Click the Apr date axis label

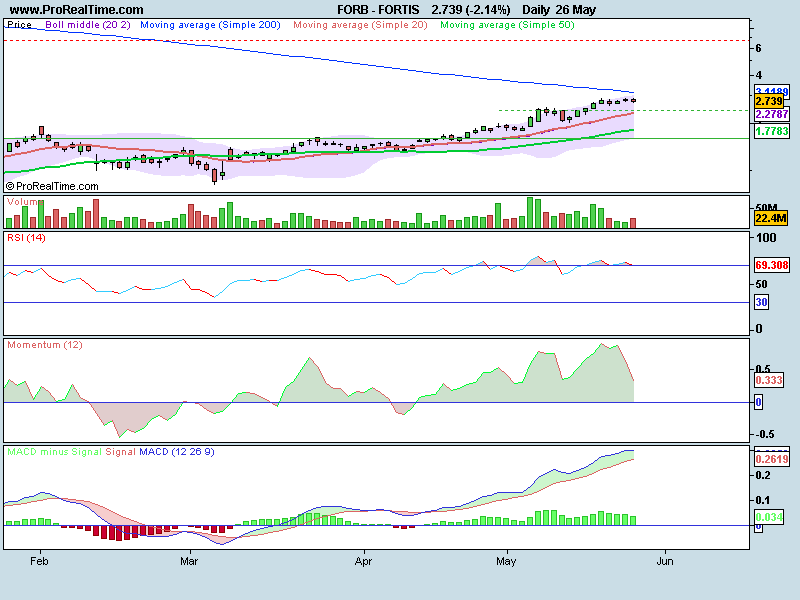363,562
